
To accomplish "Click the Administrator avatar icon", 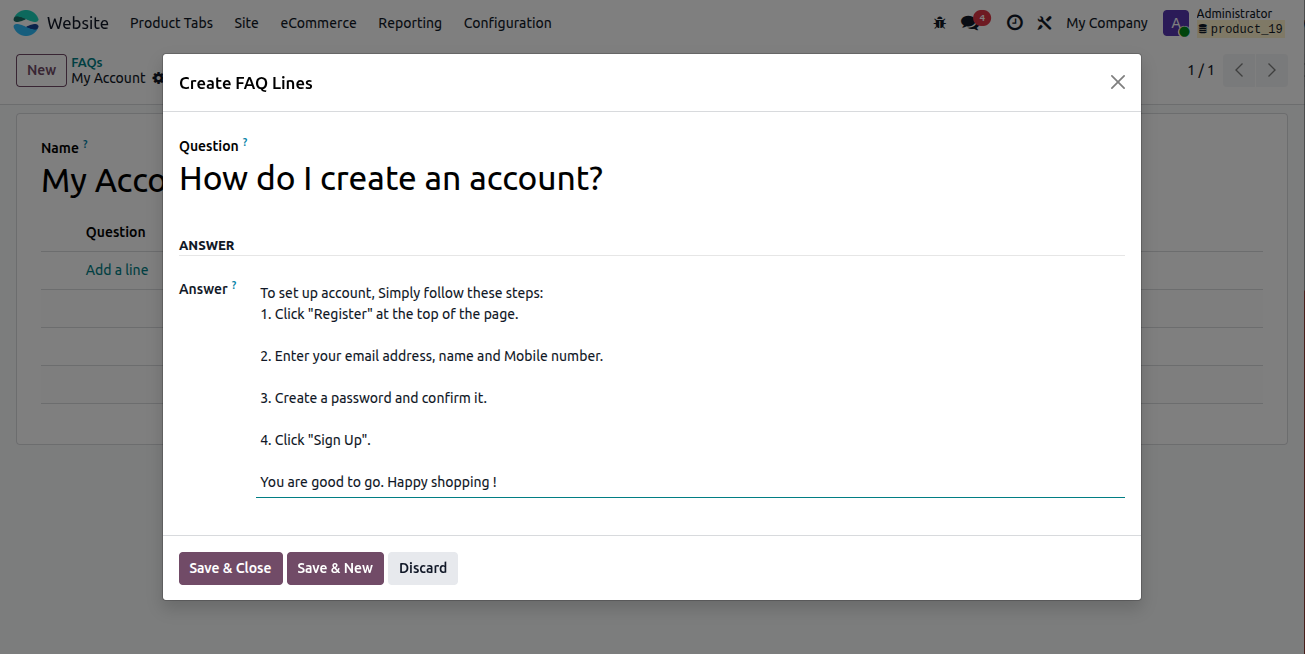I will [x=1176, y=23].
